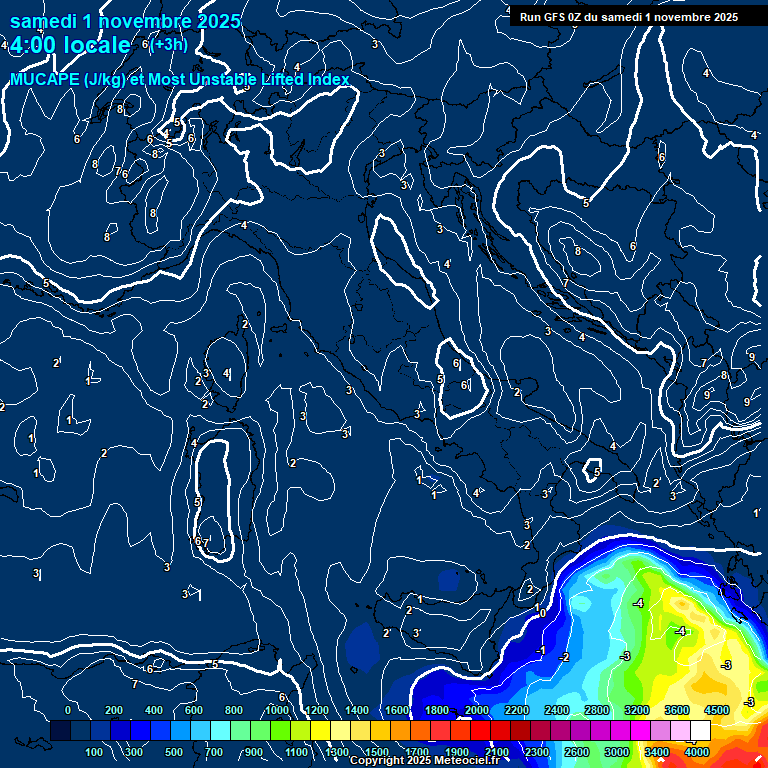Select the 'MUCAPE (J/kg) et Most Unstable Lifted Index' caption
This screenshot has height=768, width=768.
coord(180,79)
